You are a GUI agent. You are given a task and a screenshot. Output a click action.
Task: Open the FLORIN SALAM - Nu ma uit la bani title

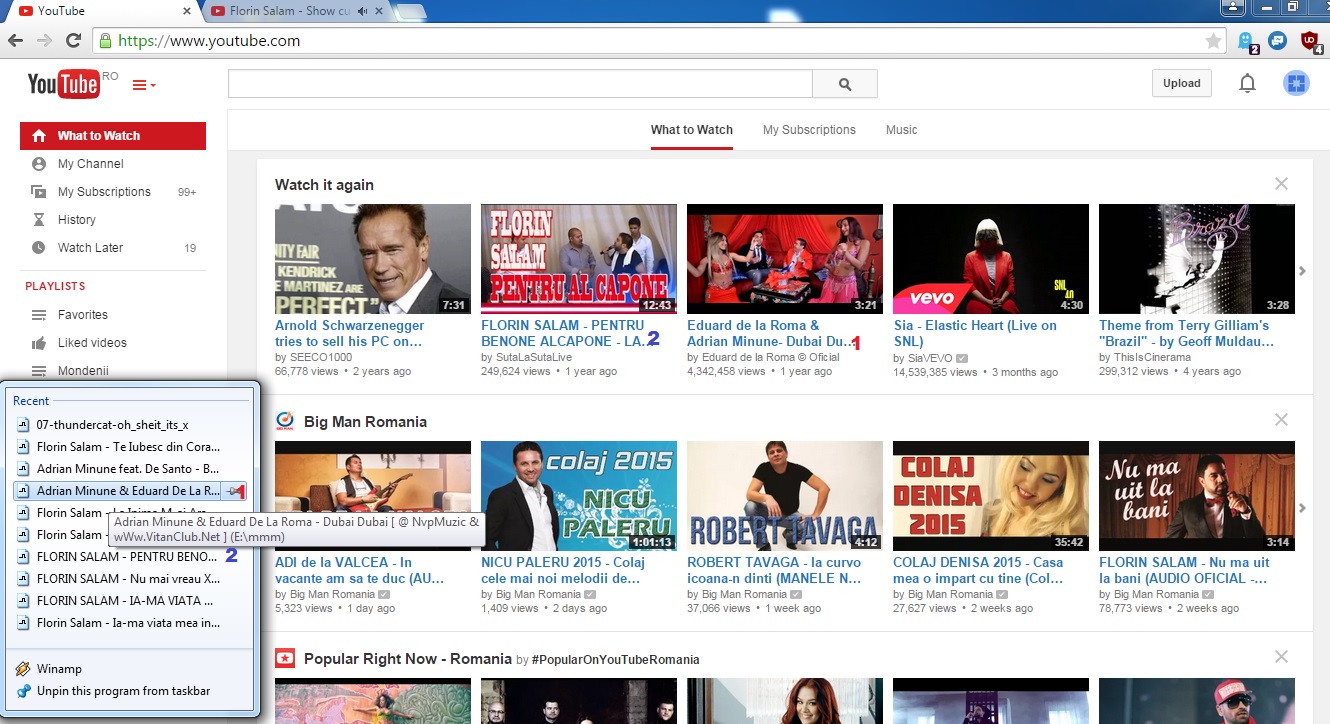click(1184, 570)
